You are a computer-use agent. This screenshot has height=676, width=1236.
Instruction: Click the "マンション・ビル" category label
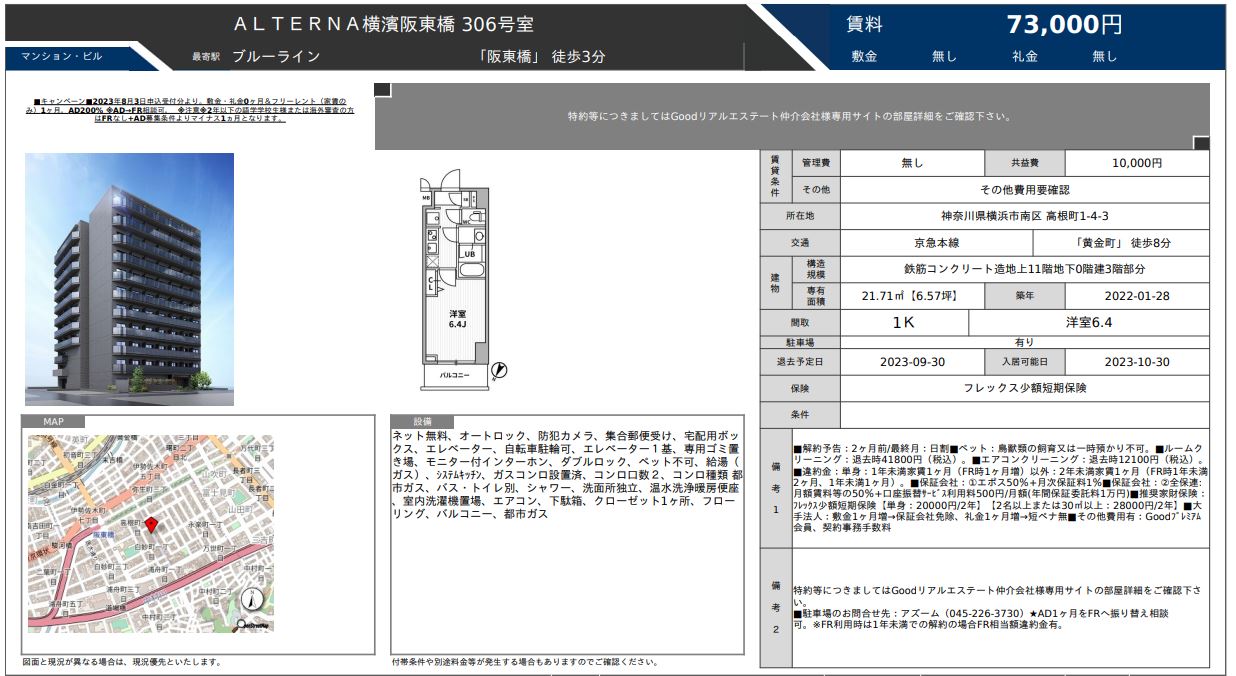point(62,57)
